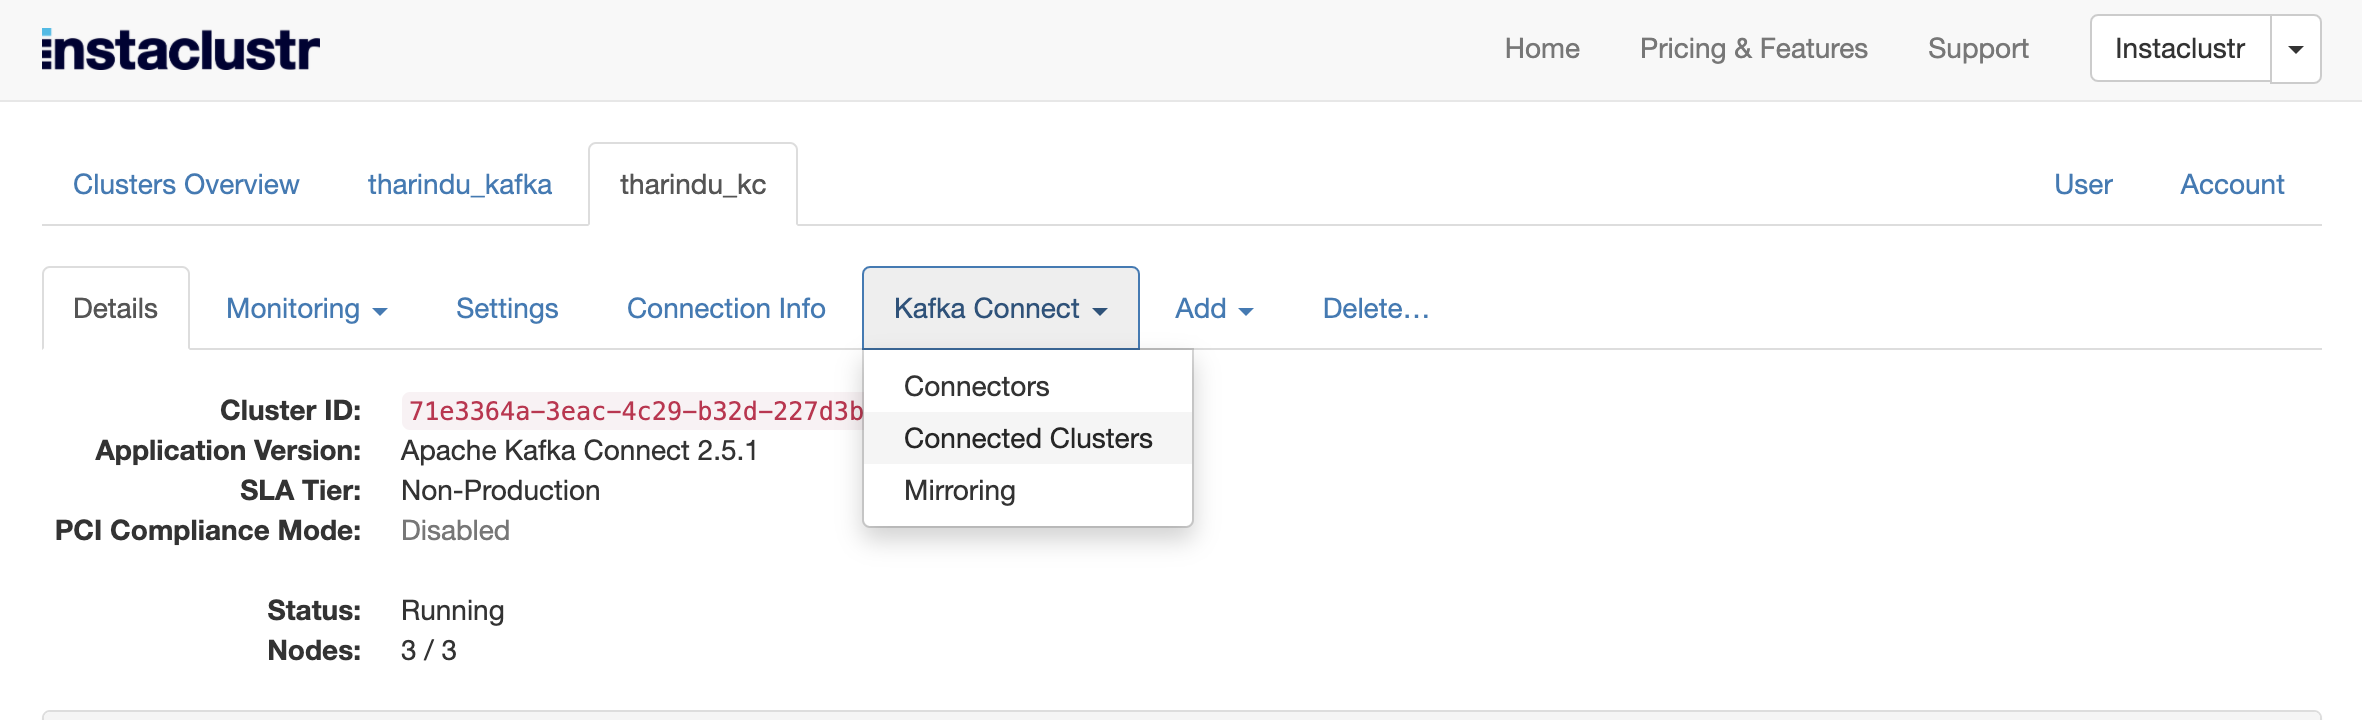This screenshot has height=720, width=2362.
Task: Open the Add dropdown menu
Action: pyautogui.click(x=1213, y=308)
